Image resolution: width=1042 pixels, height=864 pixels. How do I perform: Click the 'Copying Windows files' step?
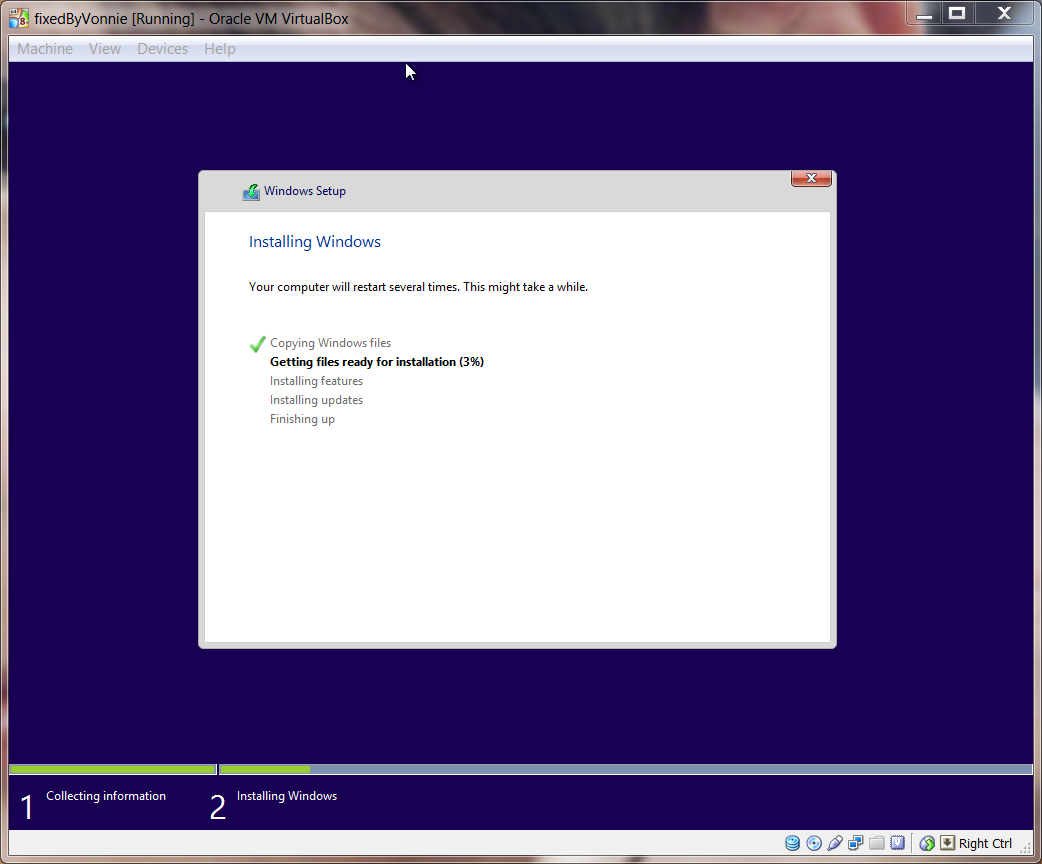point(330,343)
